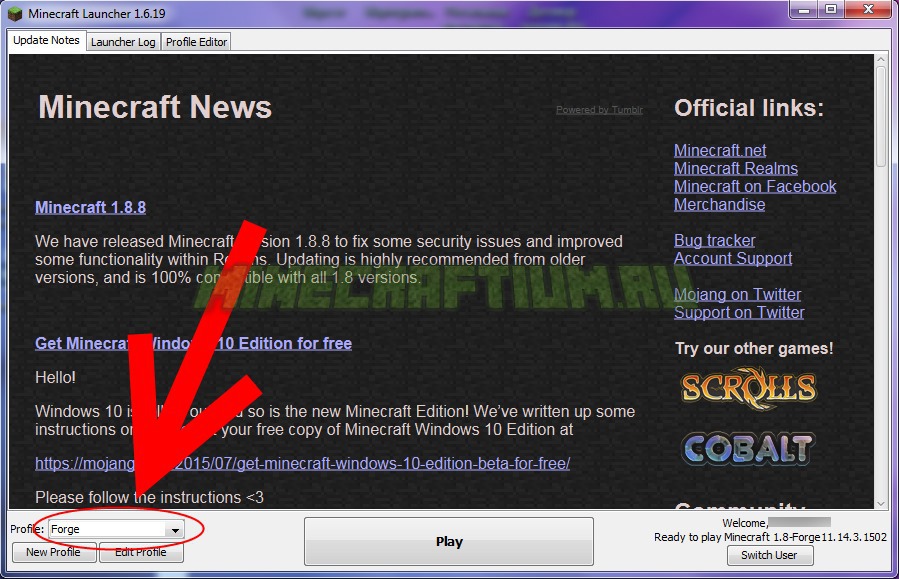Click the Account Support link
This screenshot has width=899, height=579.
tap(732, 258)
